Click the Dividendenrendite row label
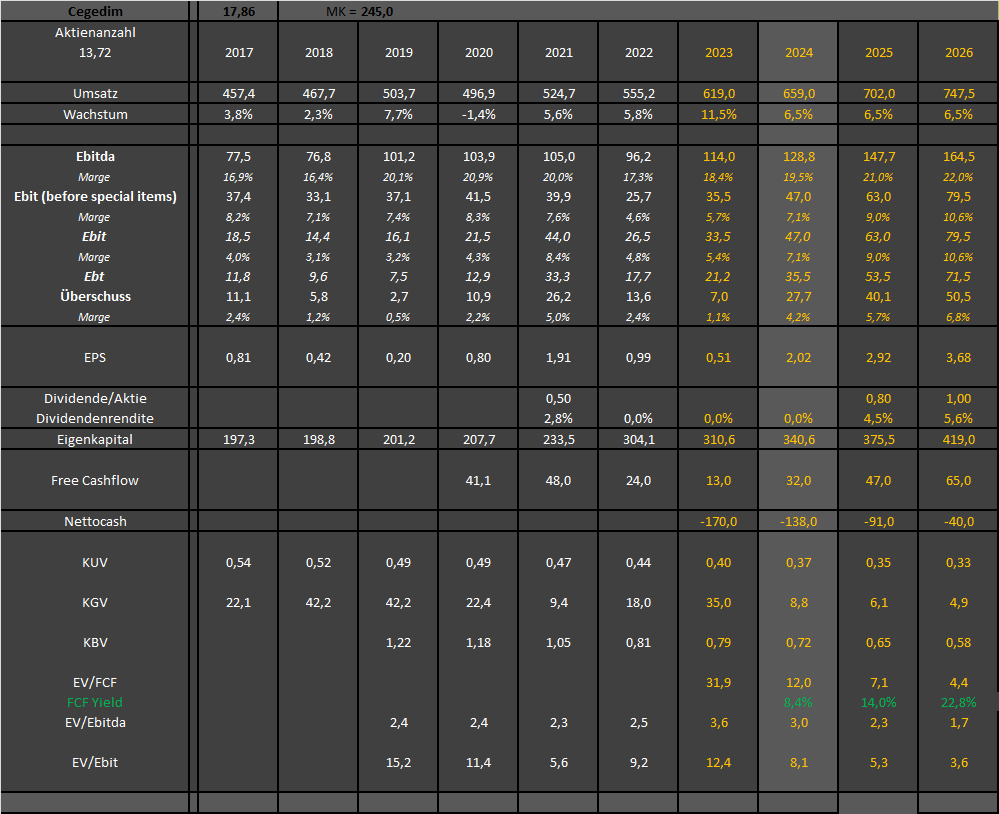The height and width of the screenshot is (814, 999). coord(95,418)
